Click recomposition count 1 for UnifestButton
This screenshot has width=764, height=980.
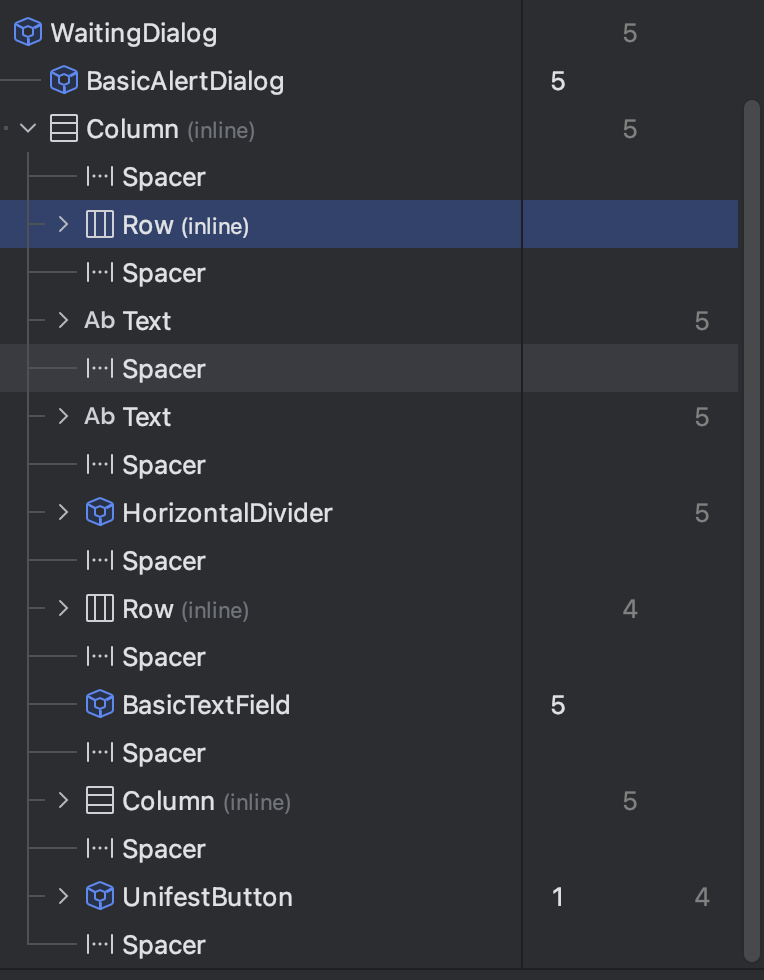coord(558,897)
